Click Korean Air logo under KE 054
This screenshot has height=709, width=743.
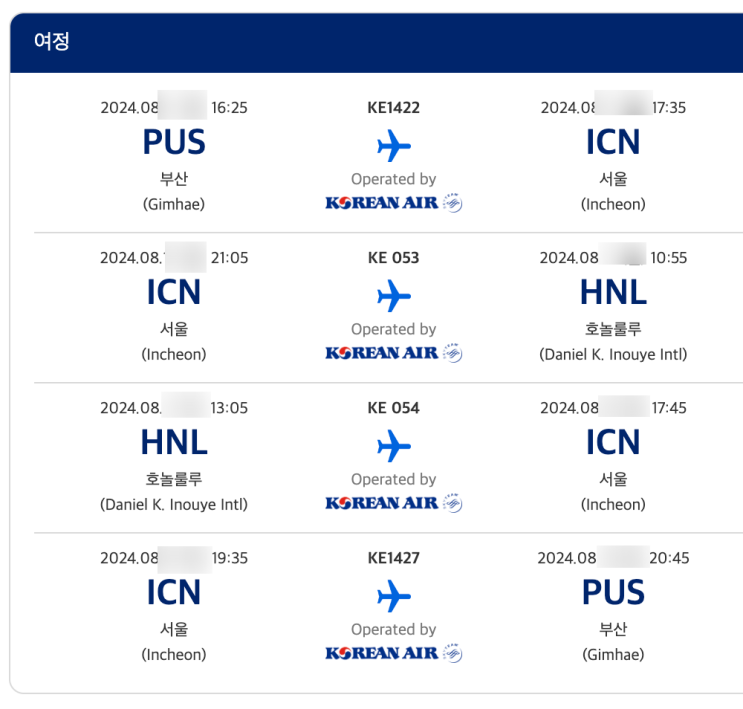tap(394, 503)
